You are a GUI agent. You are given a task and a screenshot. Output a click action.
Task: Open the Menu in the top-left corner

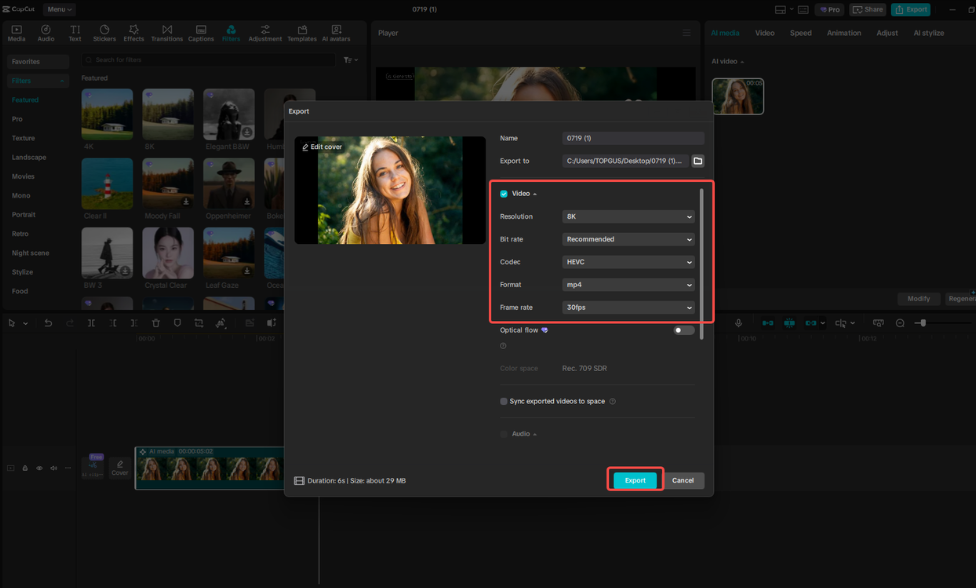(x=57, y=9)
